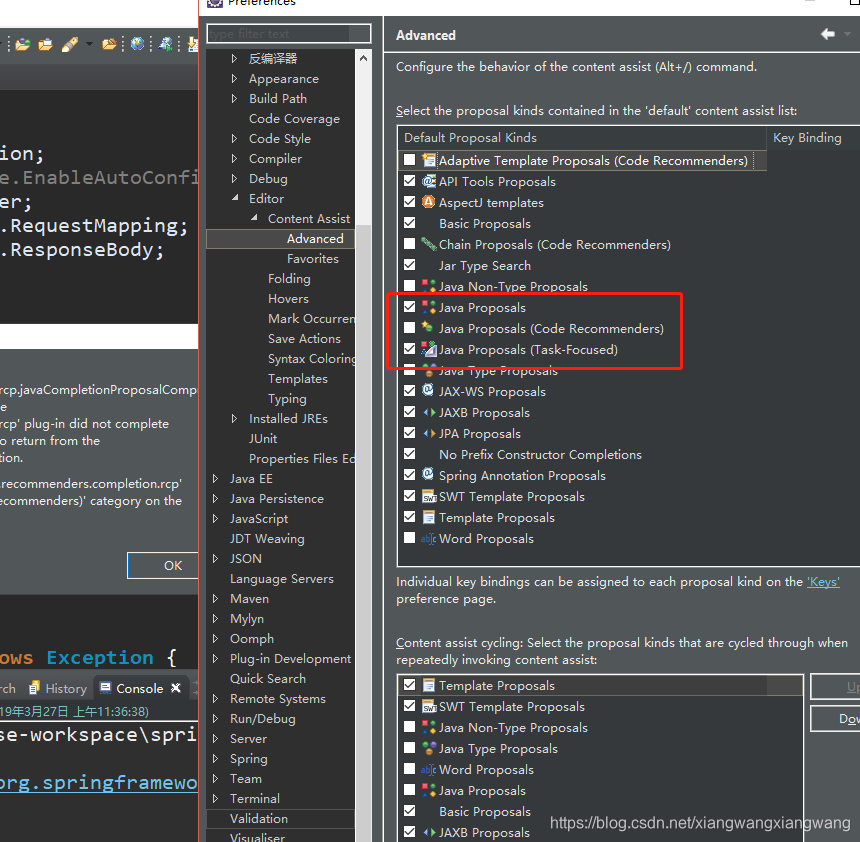Viewport: 860px width, 842px height.
Task: Click the SWT icon beside SWT Template Proposals
Action: pos(428,496)
